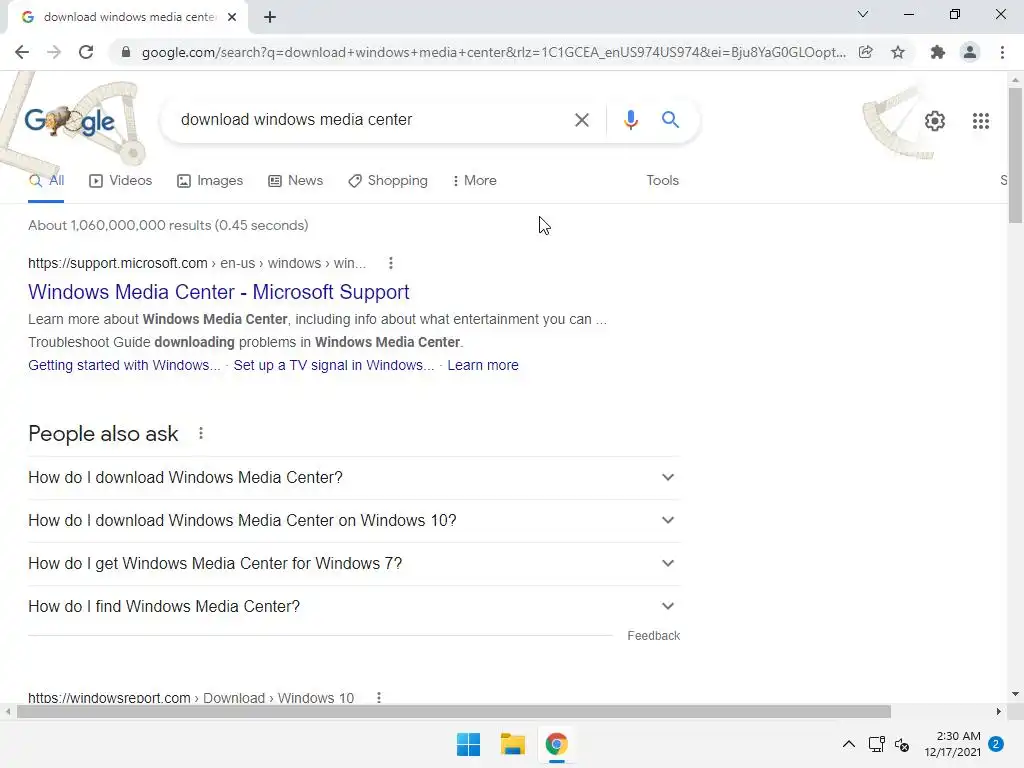Viewport: 1024px width, 768px height.
Task: Share this page from the address bar
Action: point(866,52)
